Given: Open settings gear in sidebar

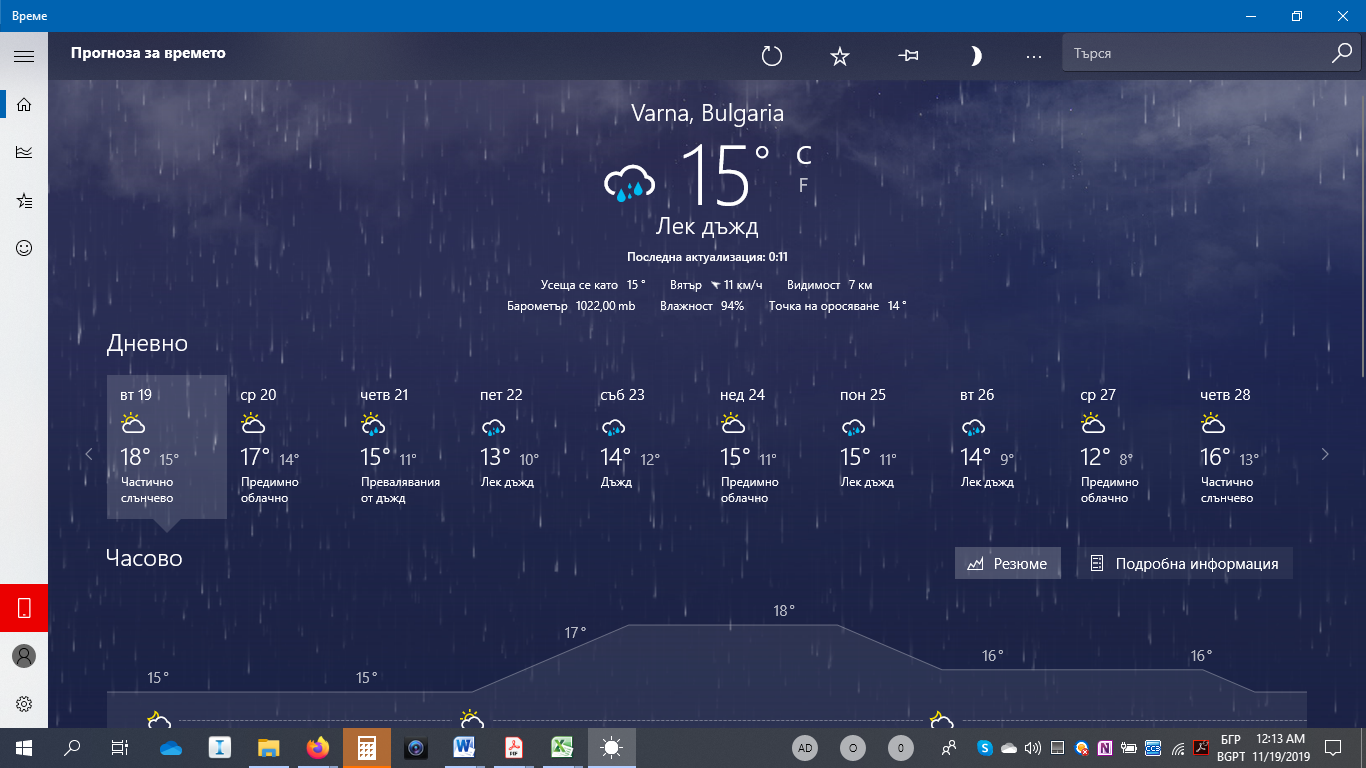Looking at the screenshot, I should click(24, 704).
